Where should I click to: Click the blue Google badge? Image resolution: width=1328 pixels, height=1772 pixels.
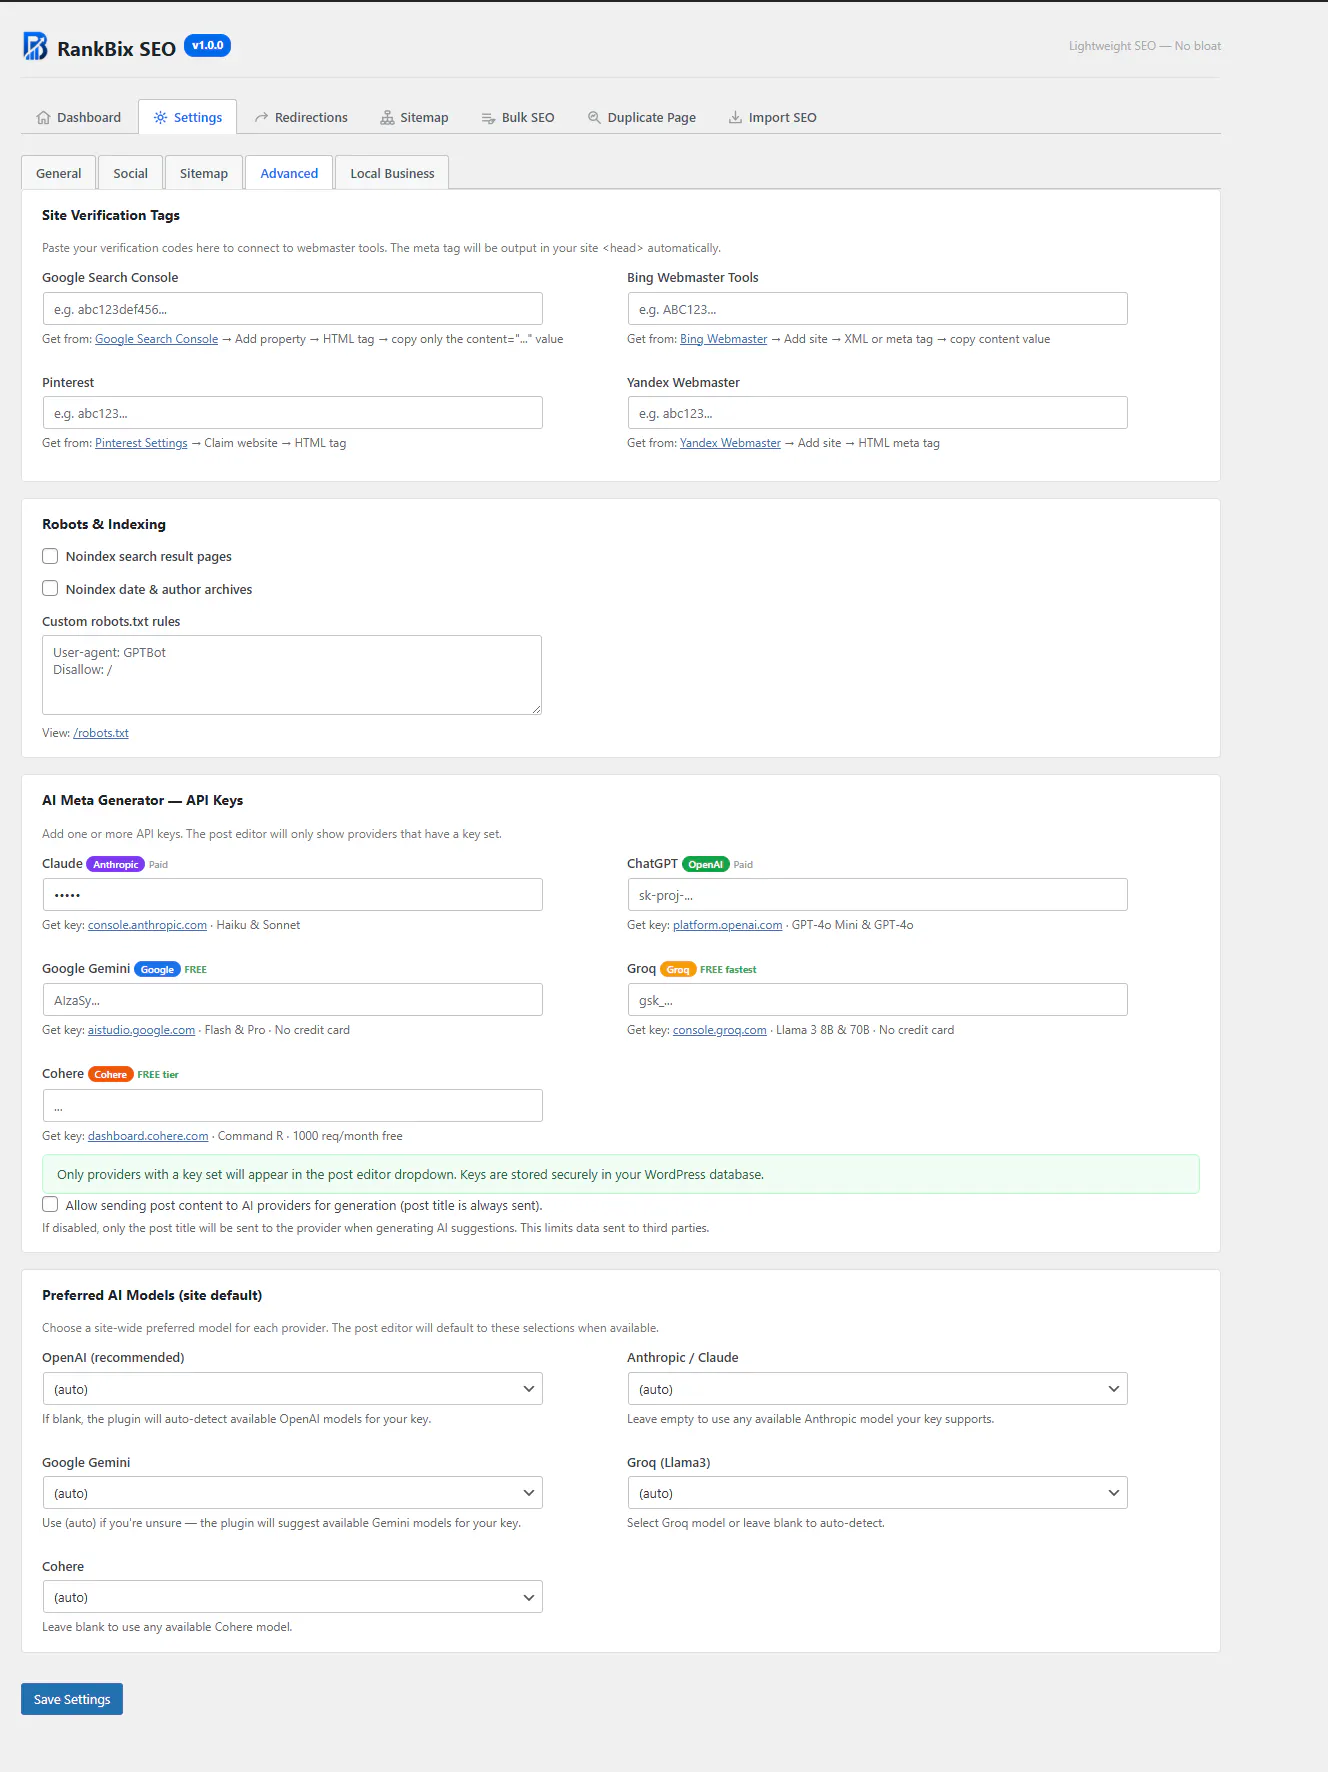pyautogui.click(x=157, y=969)
